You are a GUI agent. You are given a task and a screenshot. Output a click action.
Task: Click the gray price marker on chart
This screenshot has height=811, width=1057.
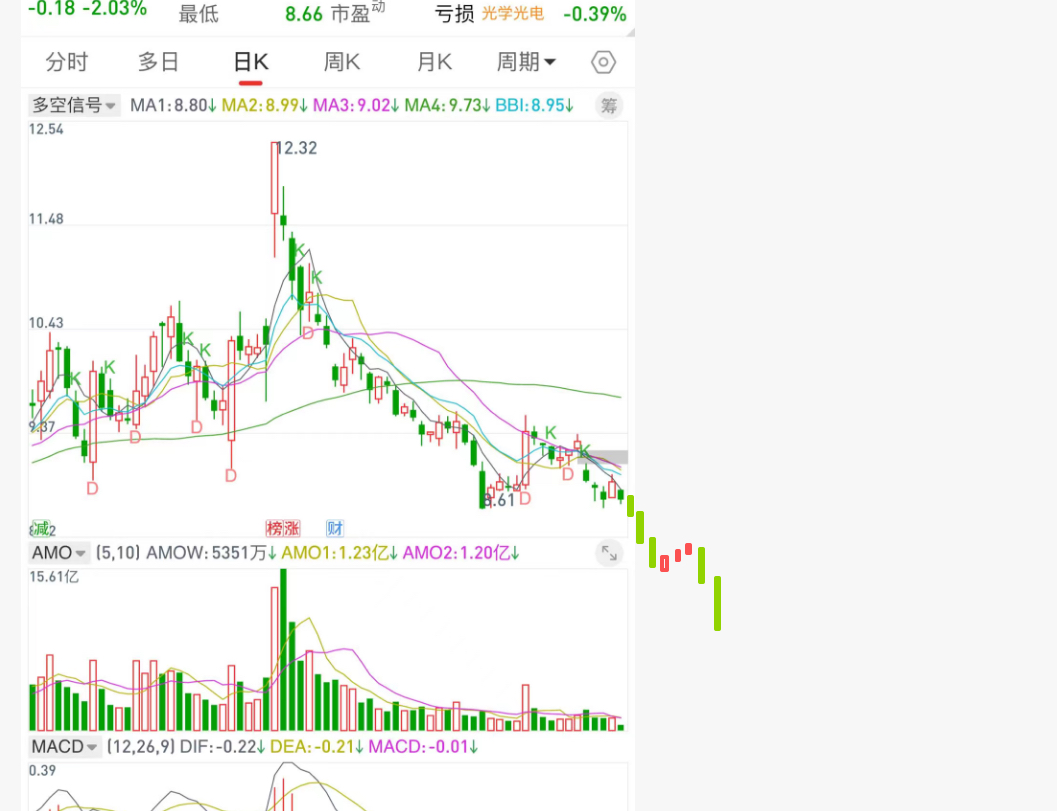point(603,457)
